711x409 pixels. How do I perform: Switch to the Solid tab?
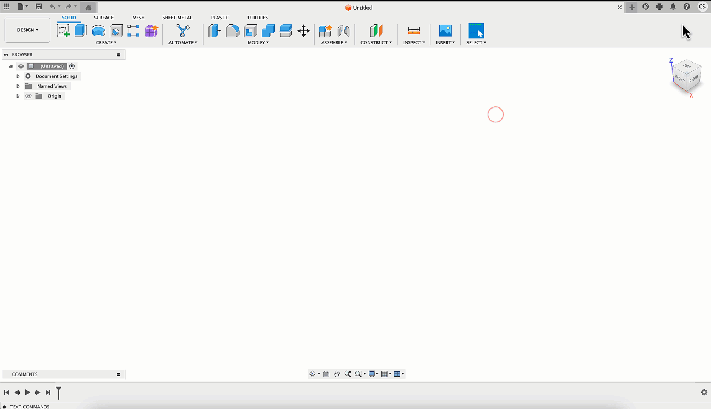pos(69,17)
